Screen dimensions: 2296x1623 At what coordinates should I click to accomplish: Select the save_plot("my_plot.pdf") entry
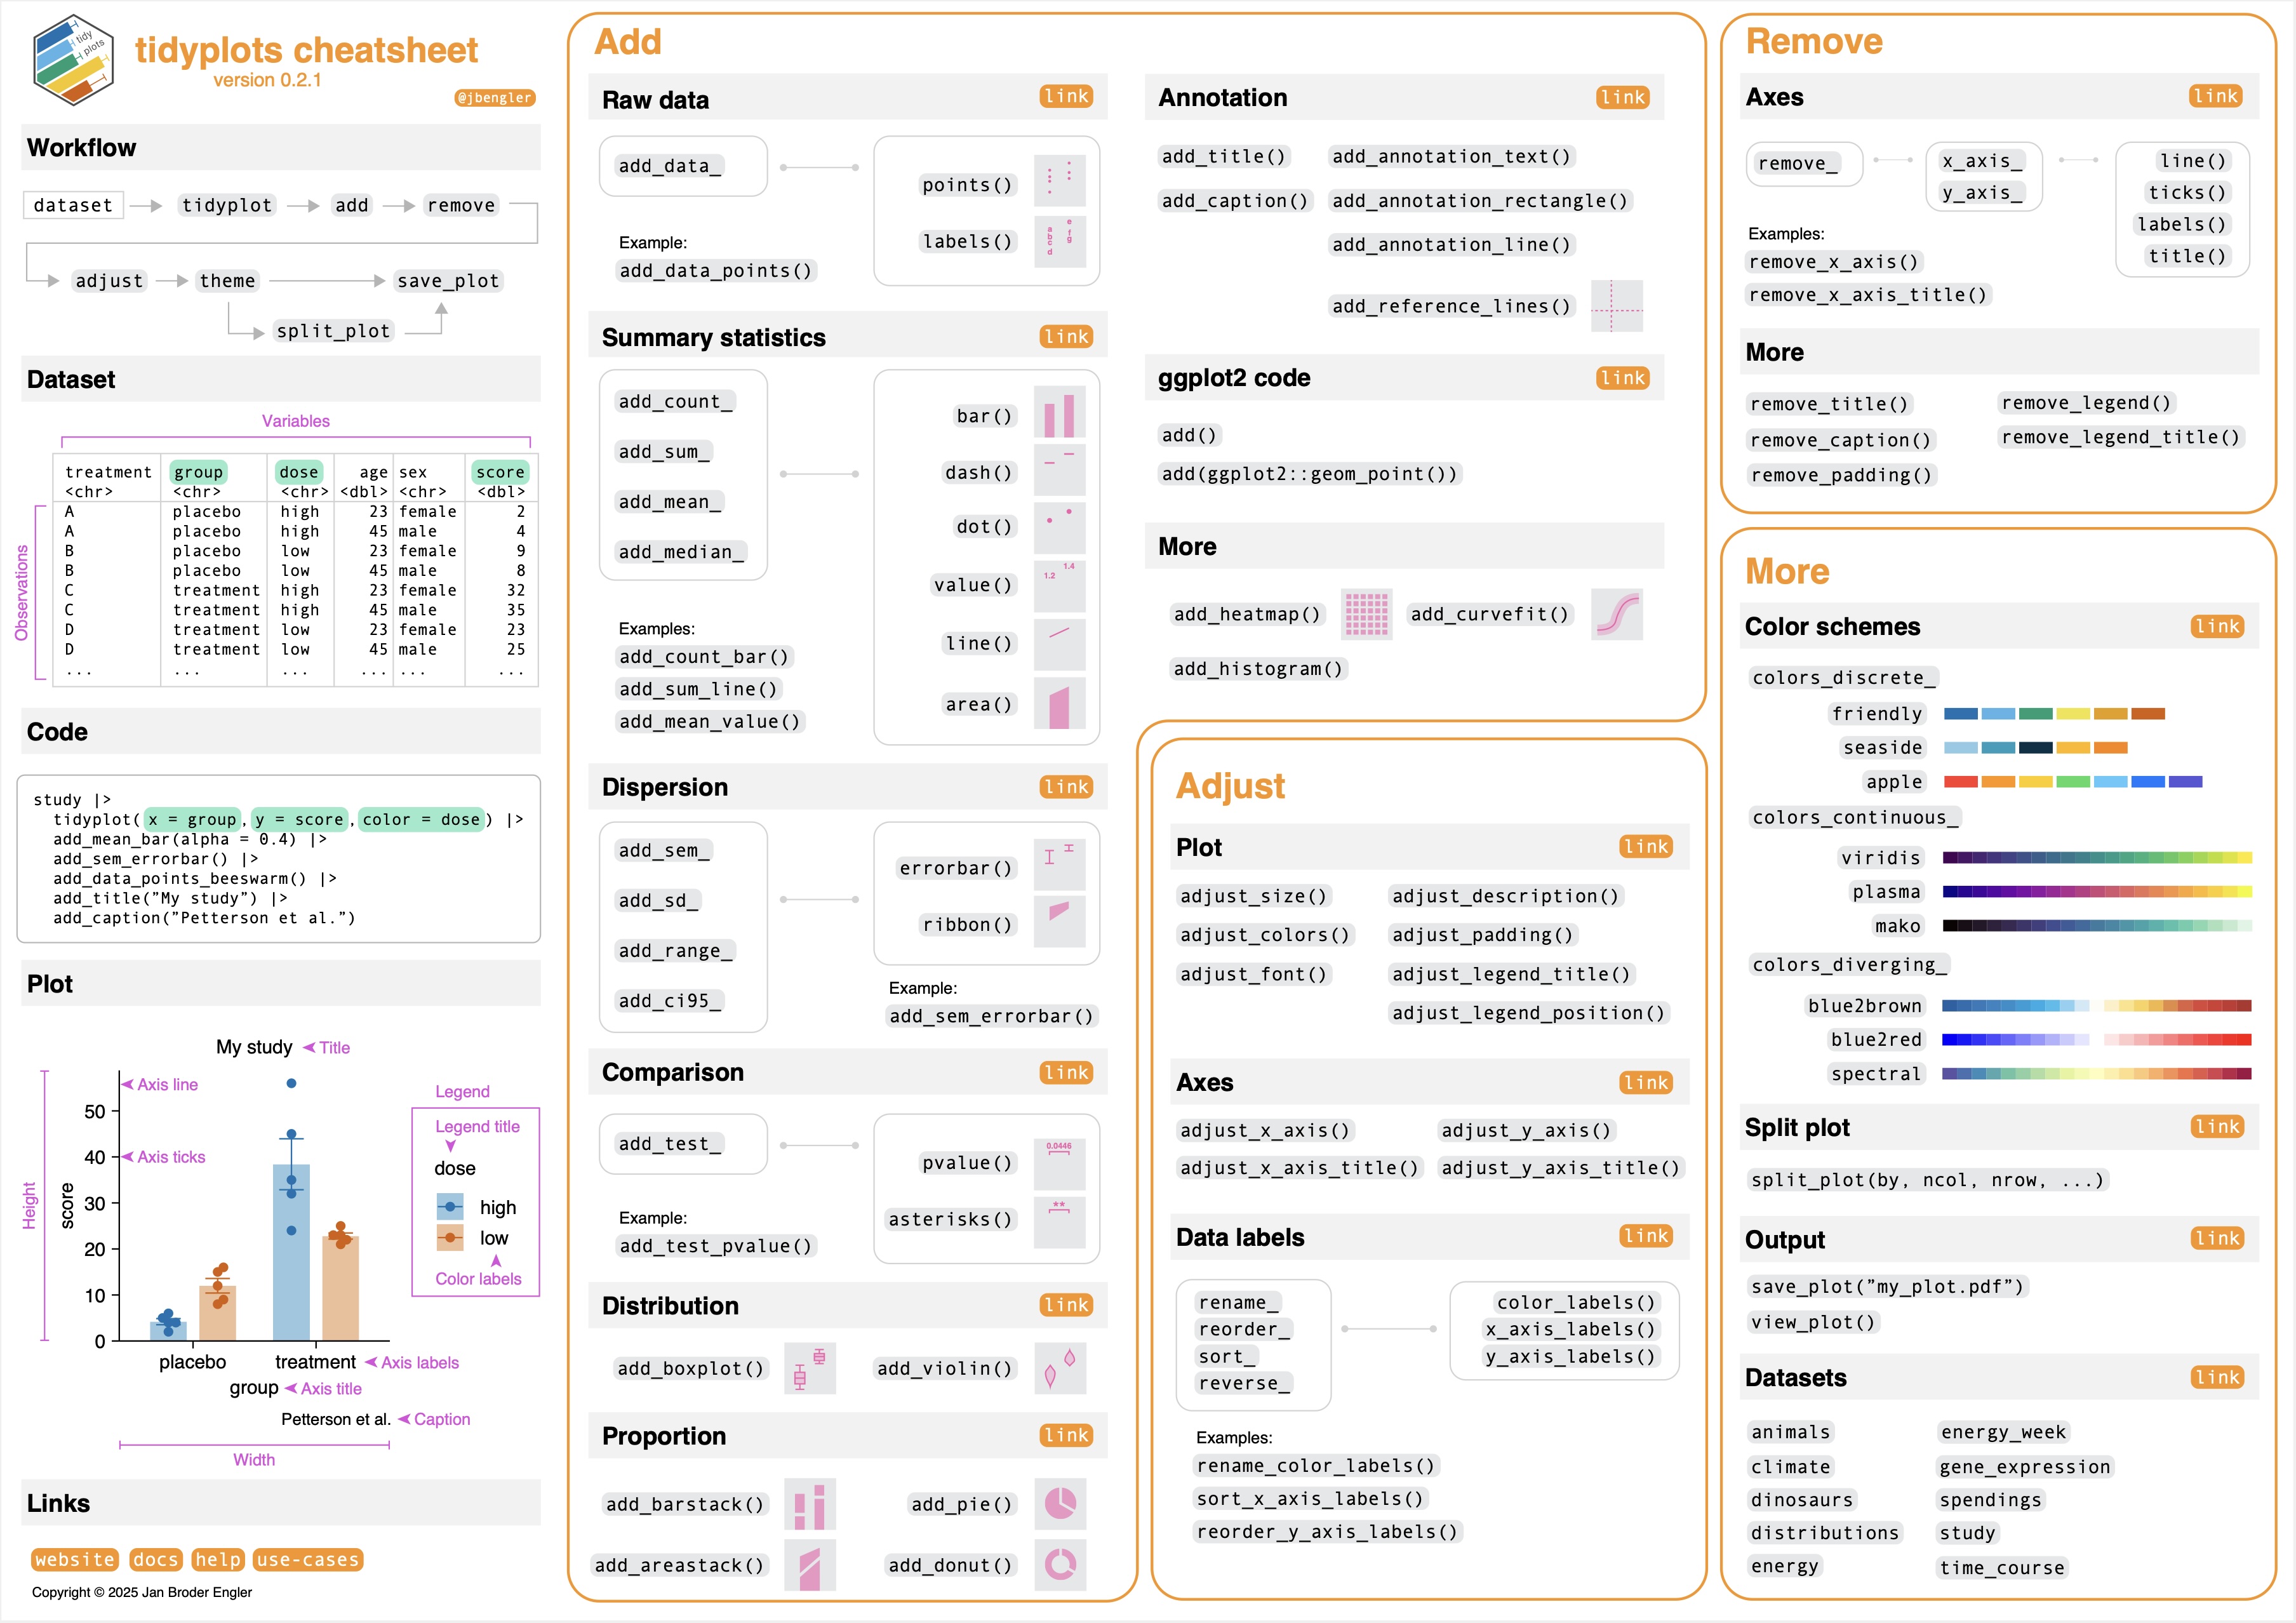click(x=1887, y=1287)
